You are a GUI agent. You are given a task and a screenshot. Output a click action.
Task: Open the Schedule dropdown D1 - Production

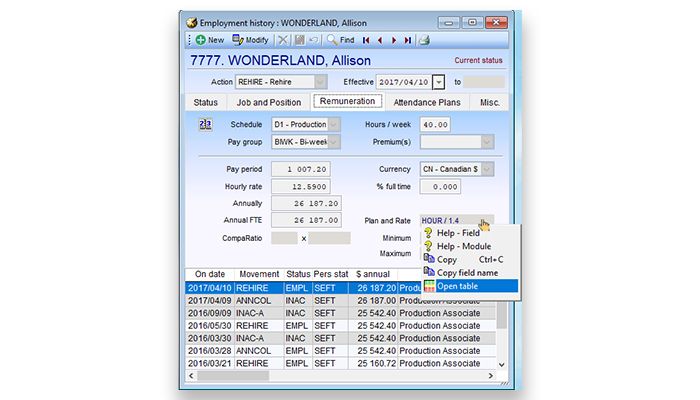[333, 125]
